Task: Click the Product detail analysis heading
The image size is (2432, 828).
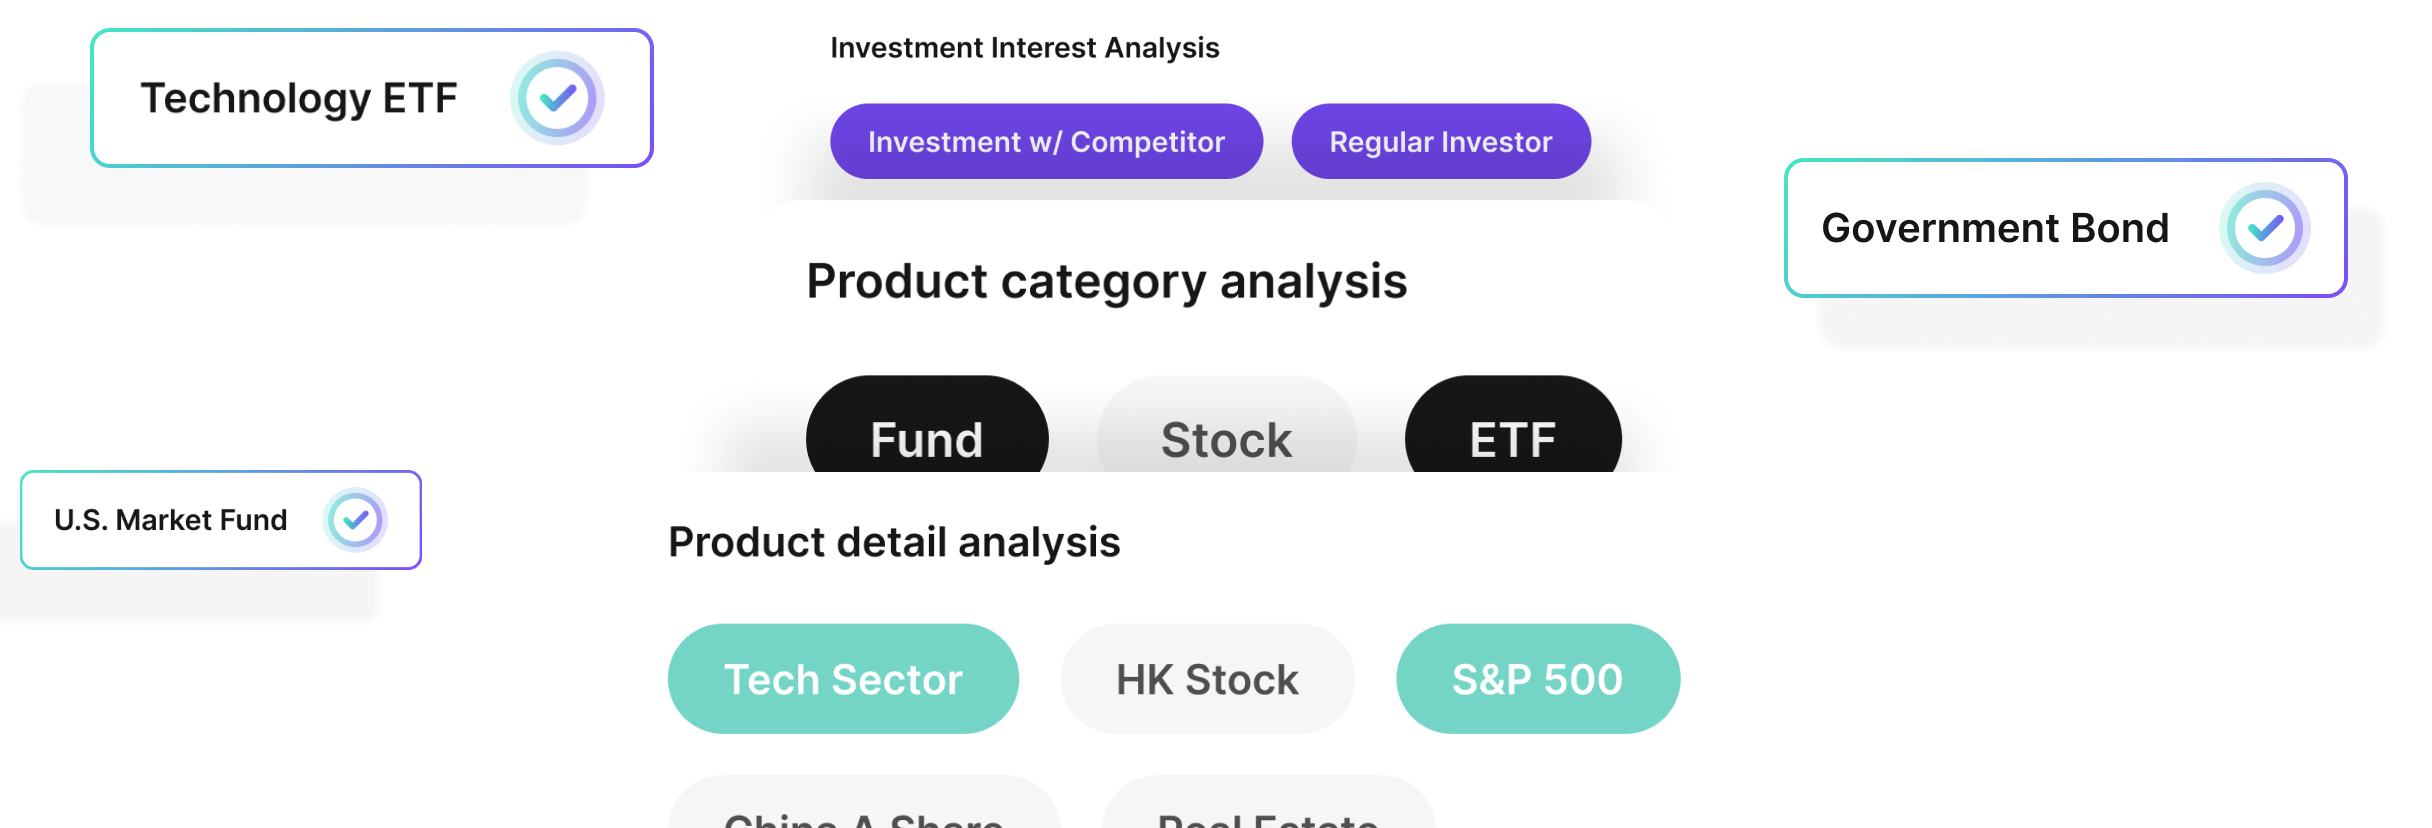Action: [894, 543]
